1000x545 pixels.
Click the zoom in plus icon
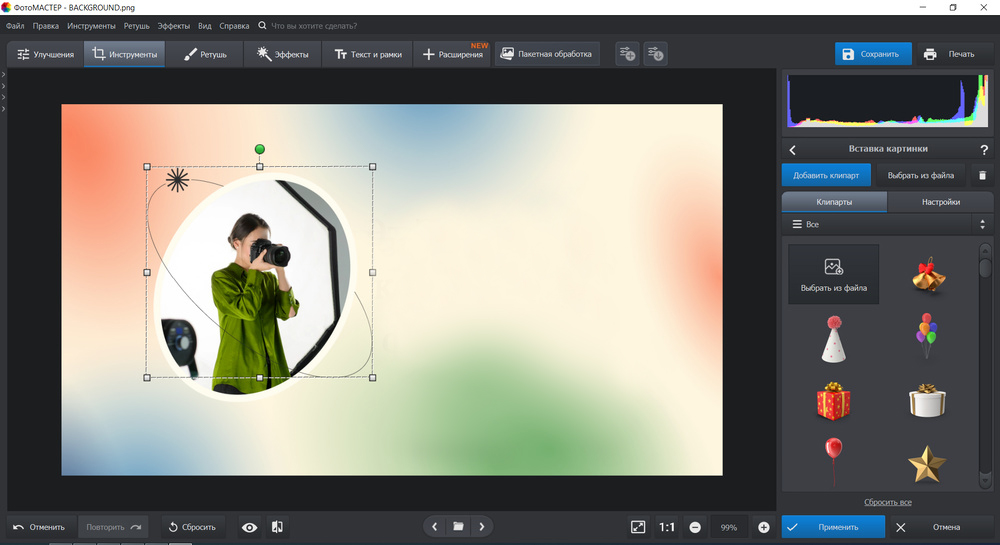tap(764, 527)
